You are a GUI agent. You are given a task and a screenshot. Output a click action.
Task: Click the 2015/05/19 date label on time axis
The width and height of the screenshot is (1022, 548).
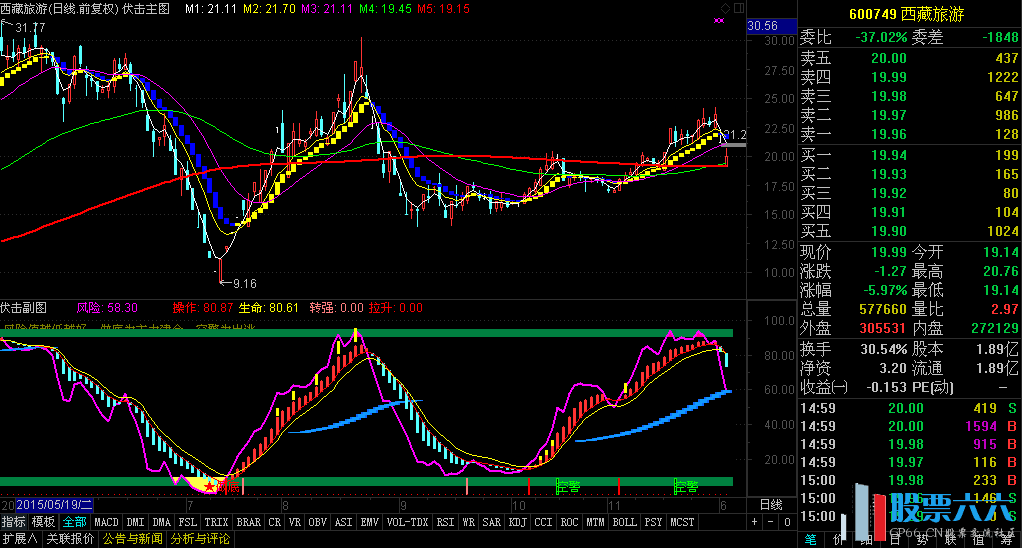pyautogui.click(x=55, y=505)
